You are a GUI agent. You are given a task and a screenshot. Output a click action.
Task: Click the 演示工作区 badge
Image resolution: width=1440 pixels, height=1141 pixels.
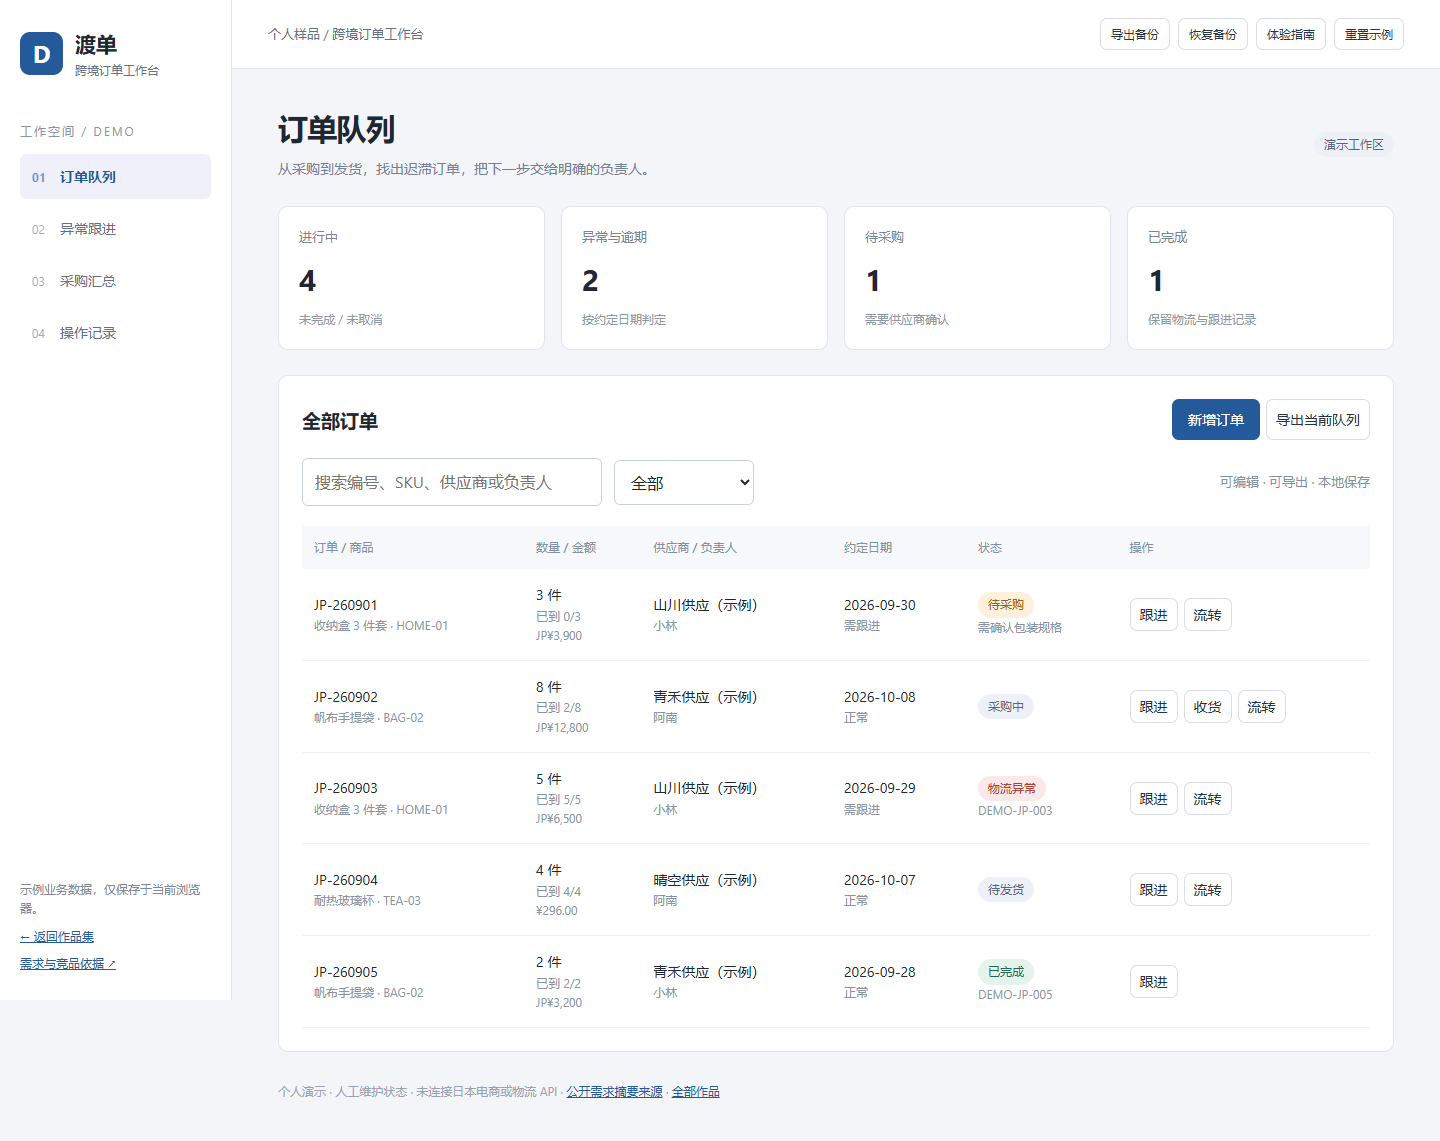click(1354, 145)
